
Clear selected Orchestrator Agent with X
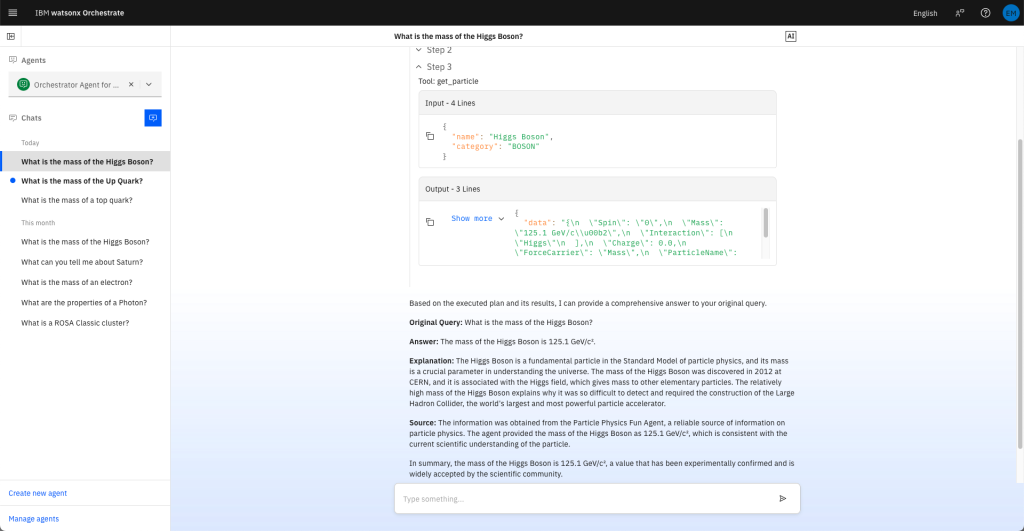[131, 84]
